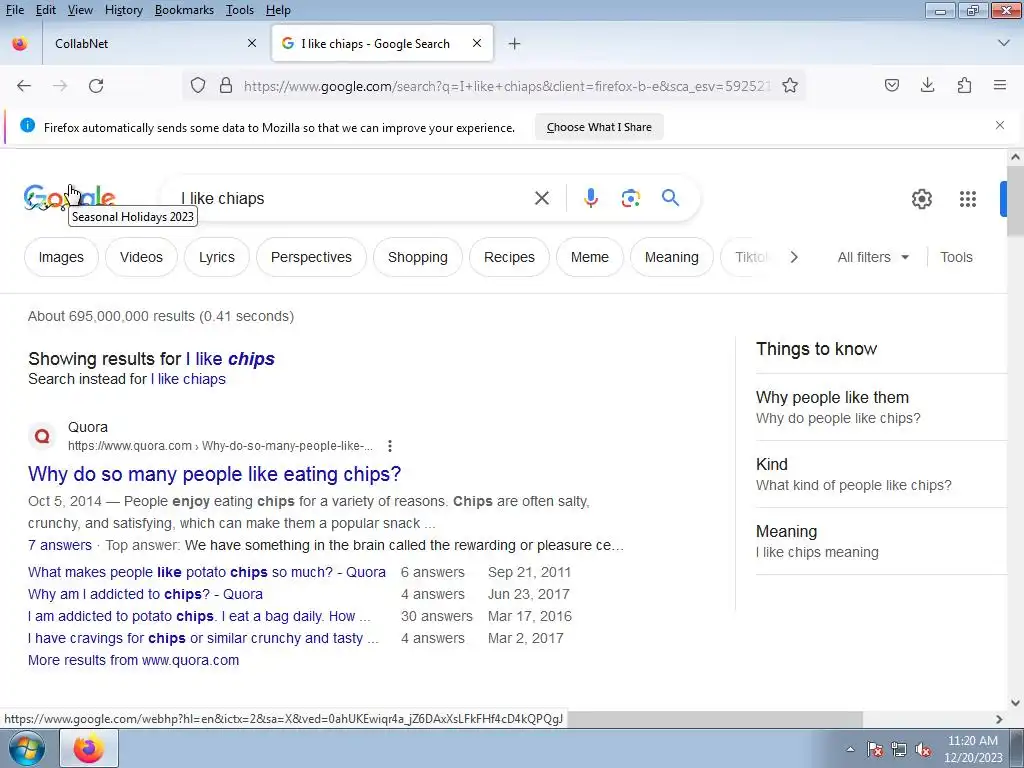This screenshot has height=768, width=1024.
Task: Open the Quora result options menu
Action: pos(390,446)
